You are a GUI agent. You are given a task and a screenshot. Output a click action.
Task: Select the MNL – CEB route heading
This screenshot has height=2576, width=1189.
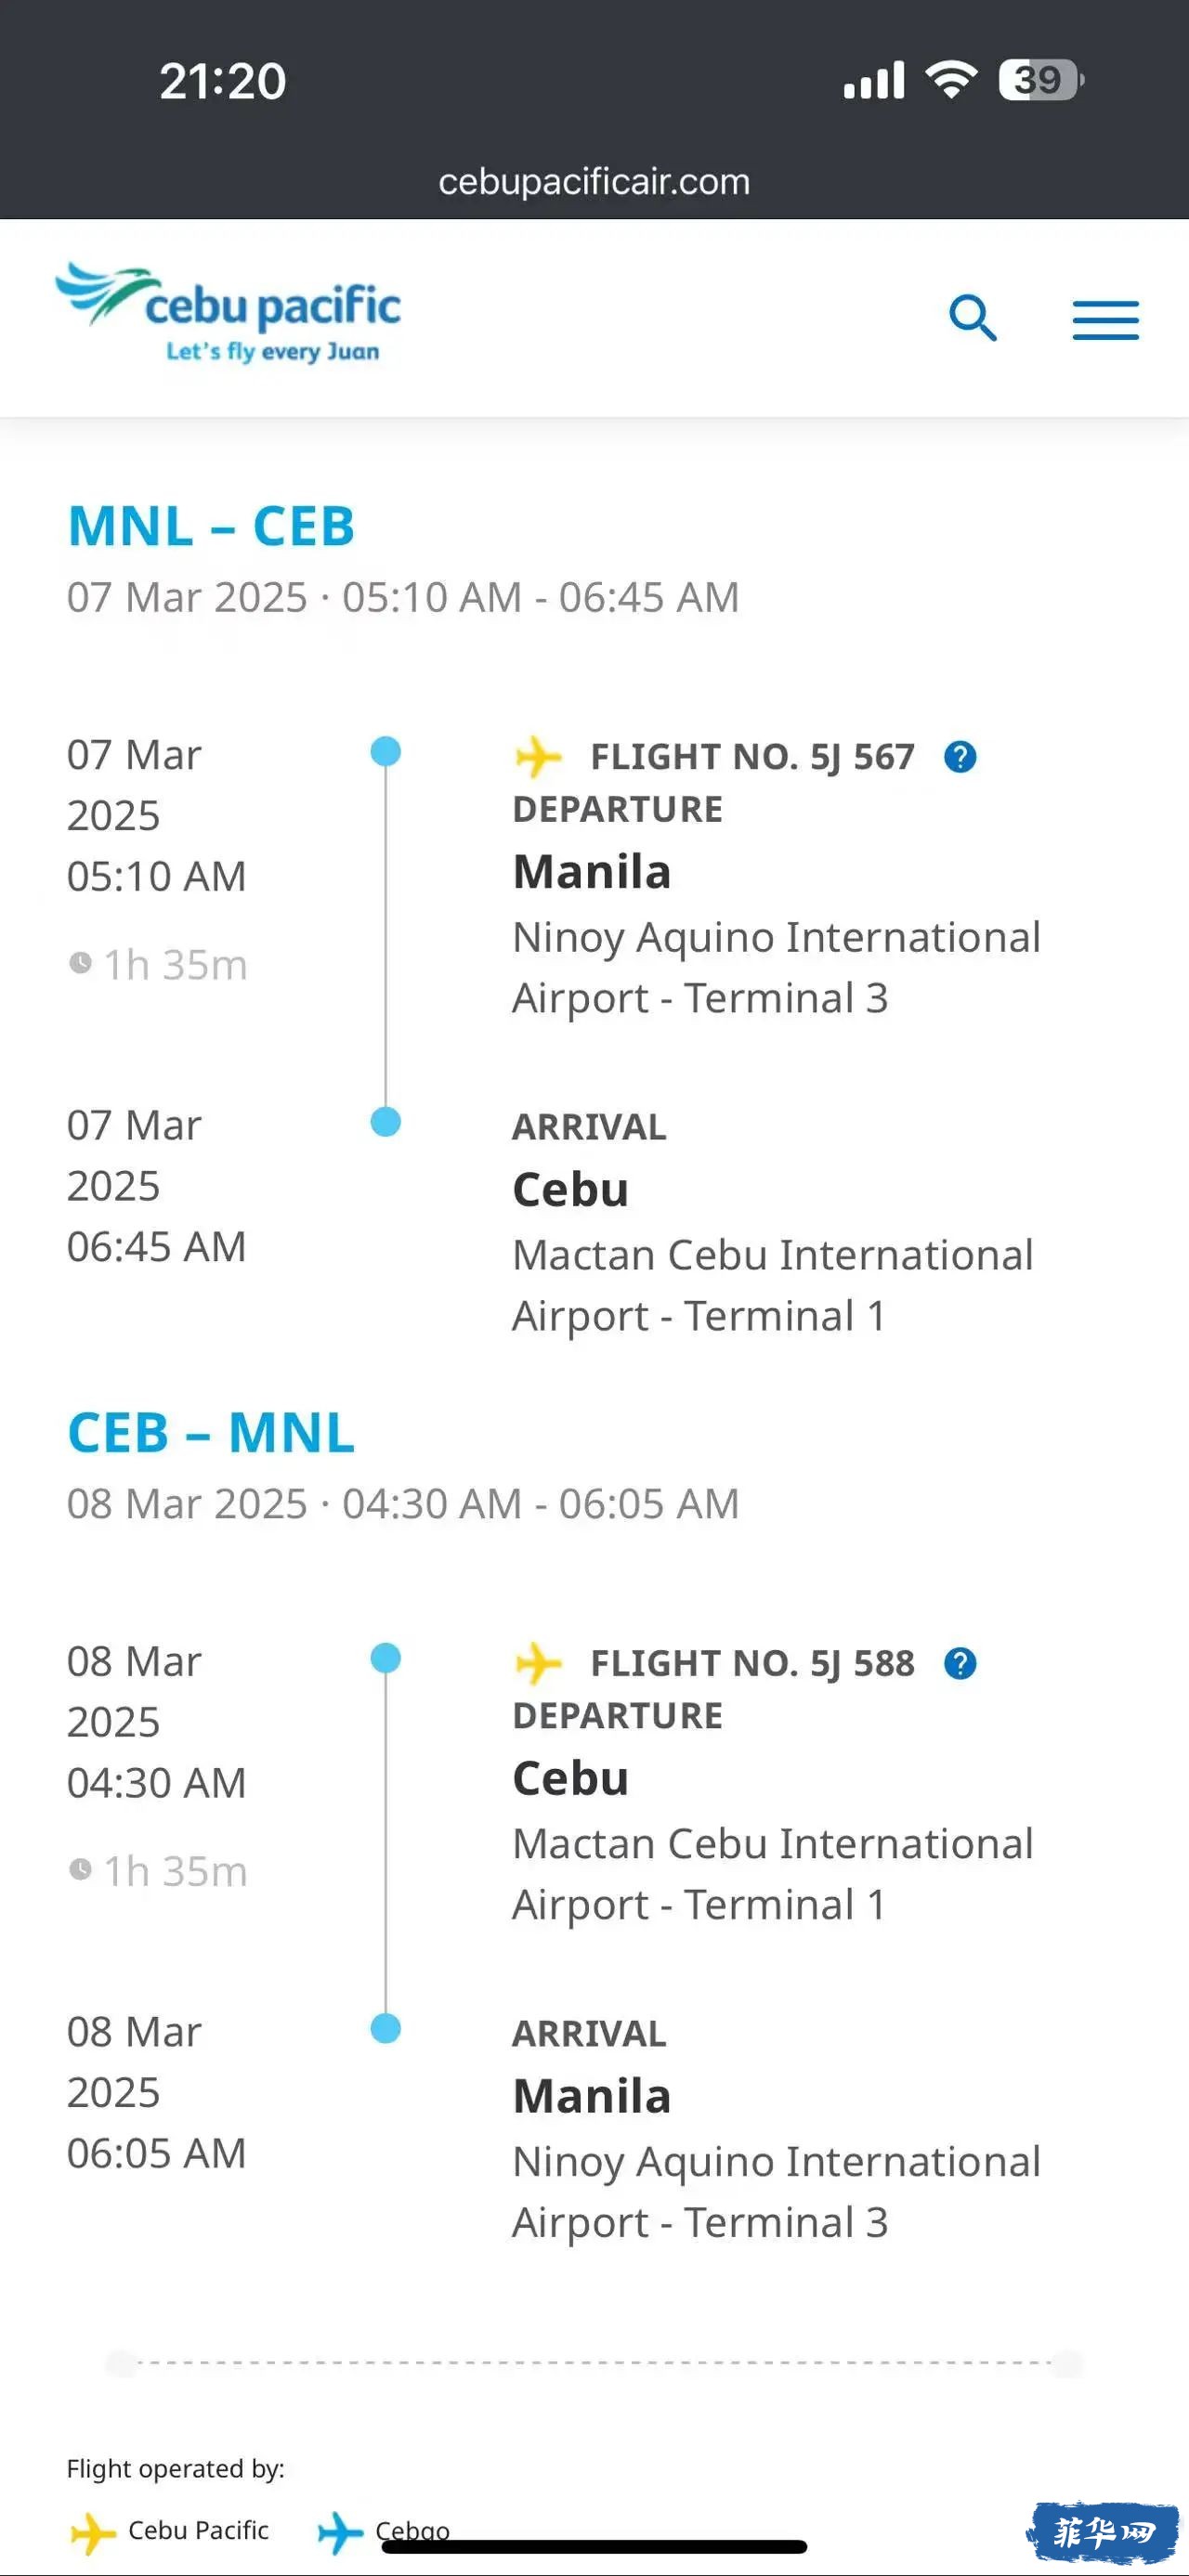pyautogui.click(x=211, y=527)
